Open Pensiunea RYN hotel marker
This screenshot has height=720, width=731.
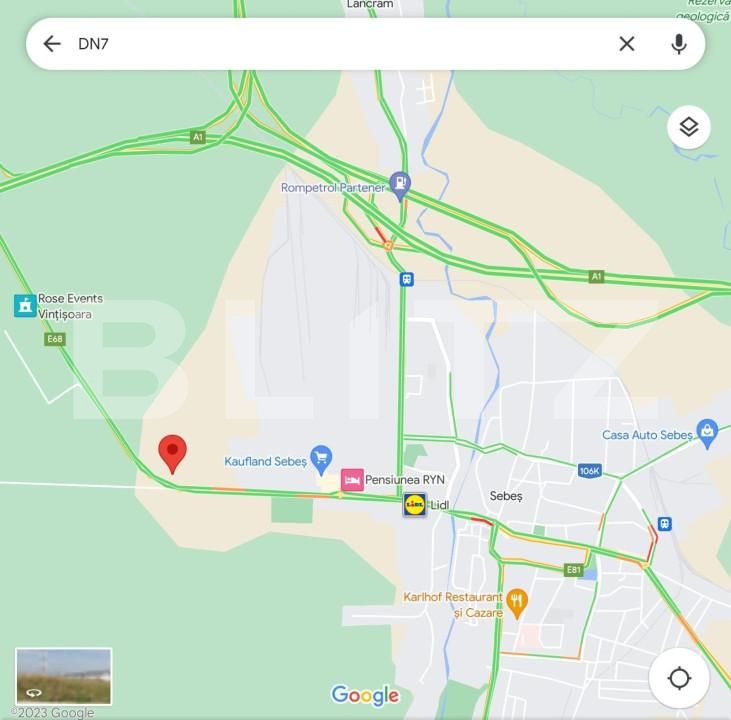pos(352,480)
